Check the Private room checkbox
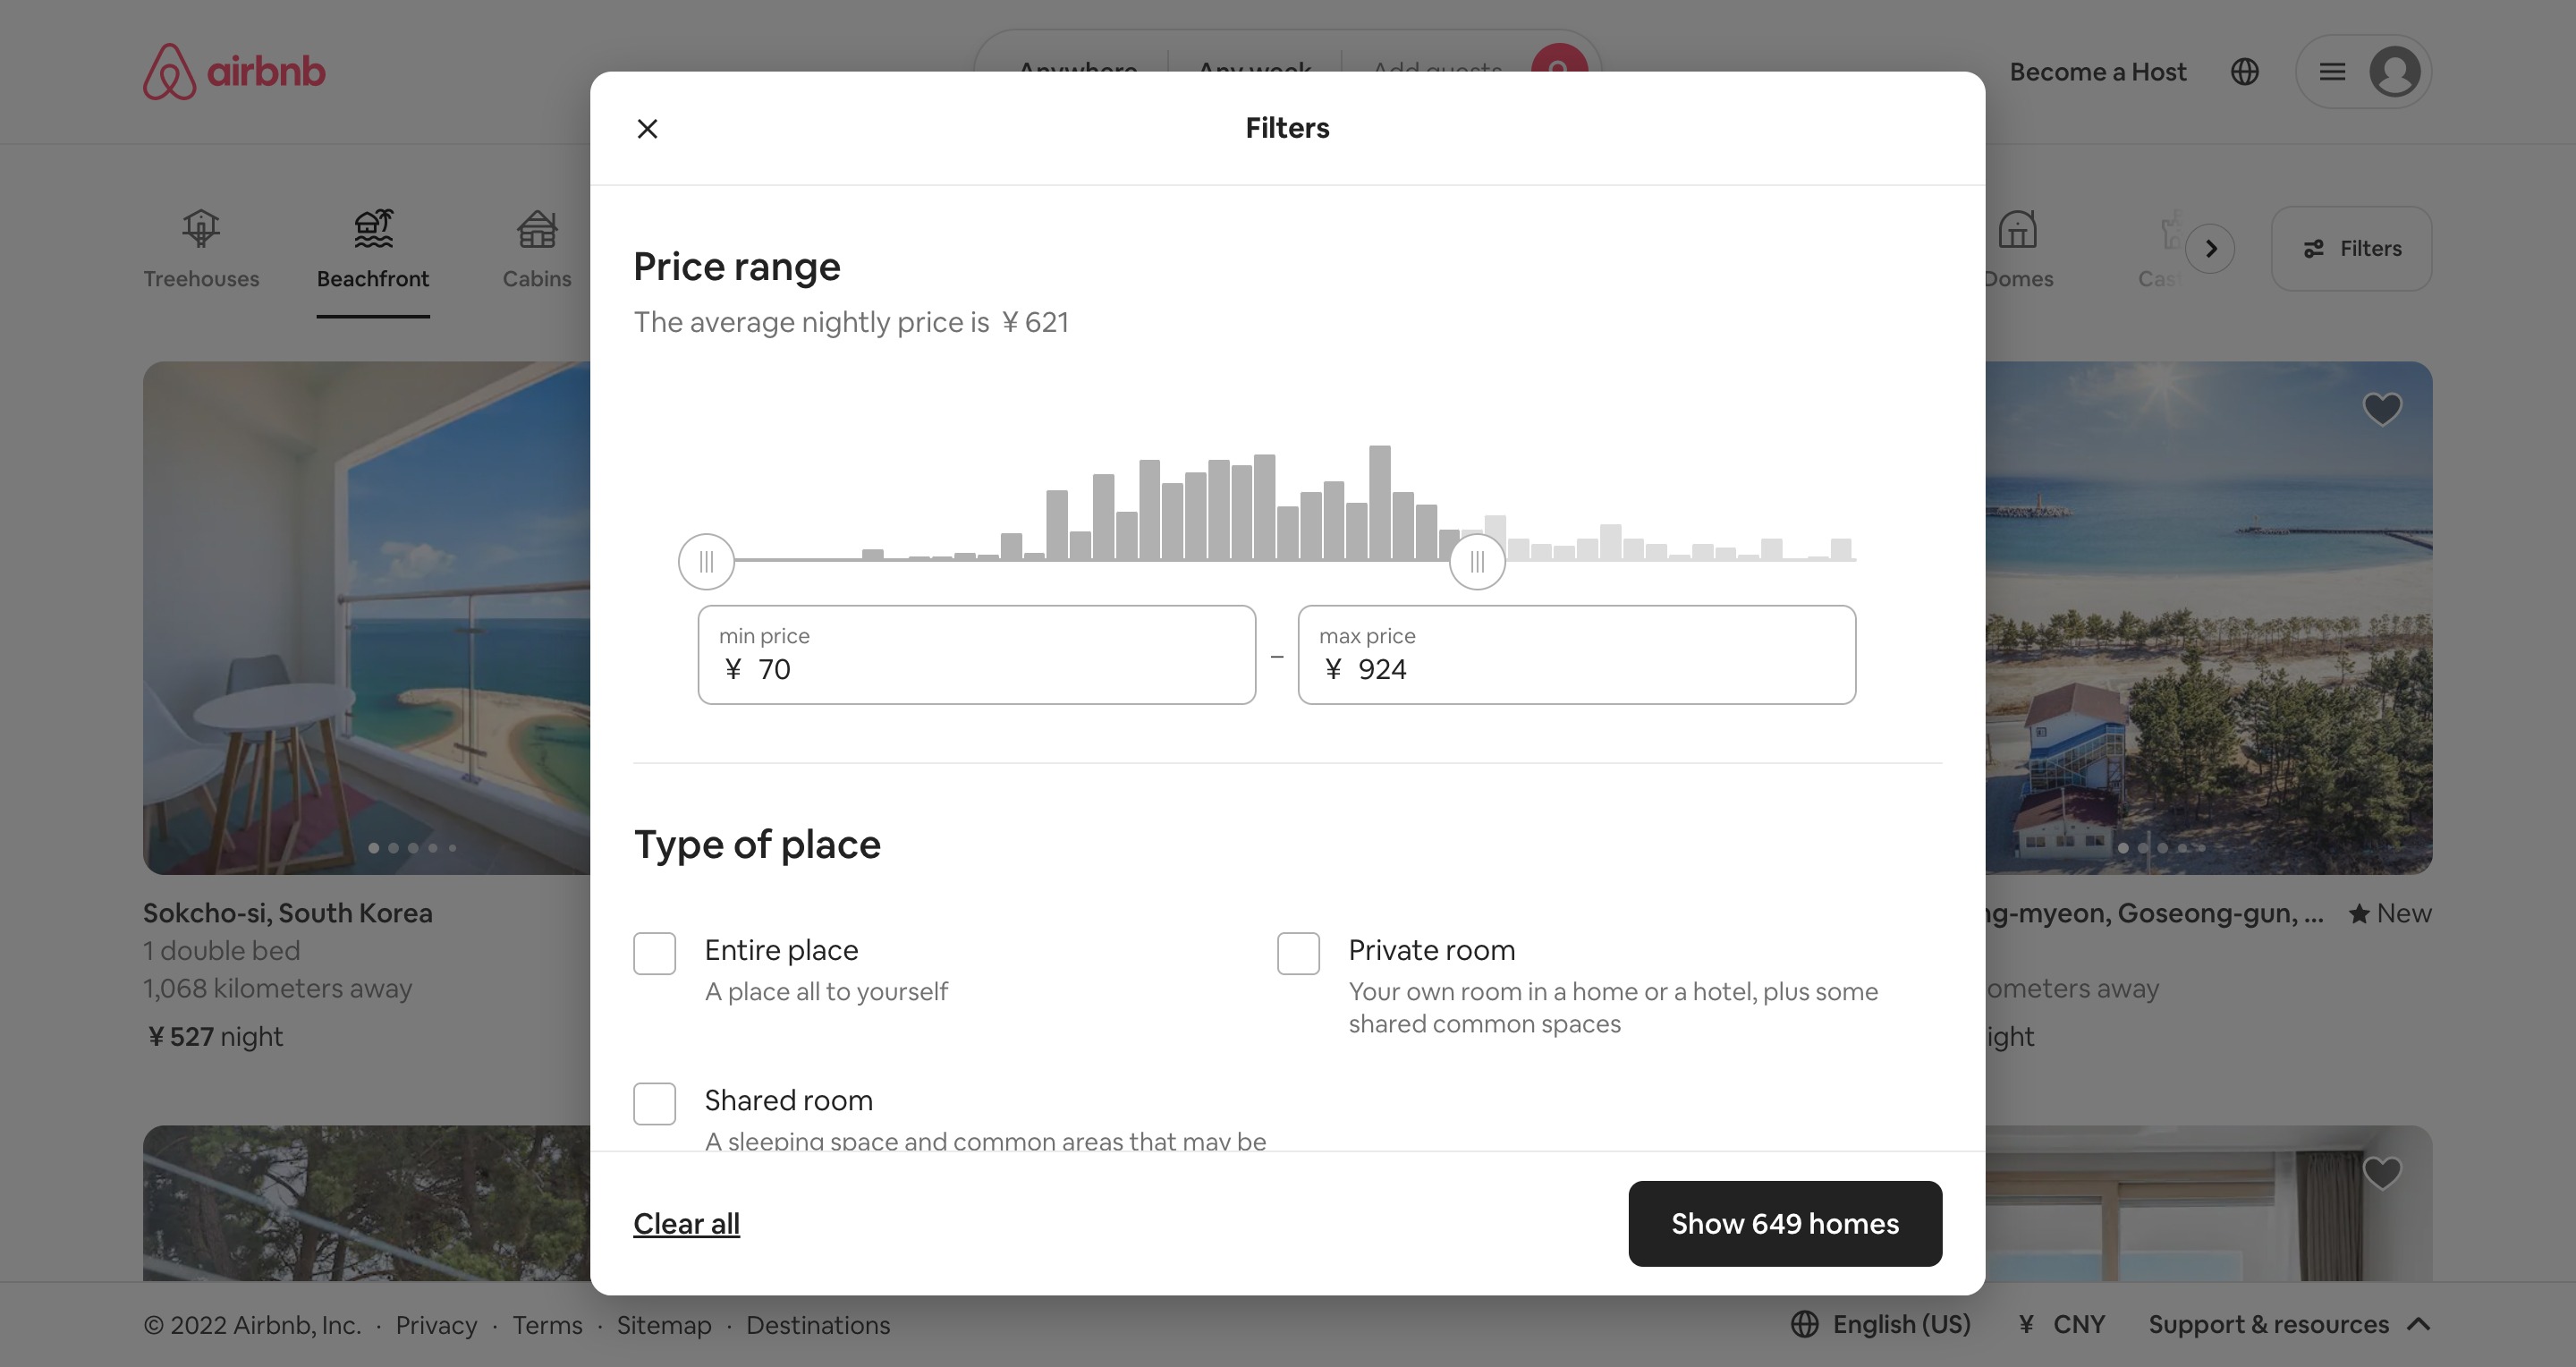Viewport: 2576px width, 1367px height. [1298, 953]
